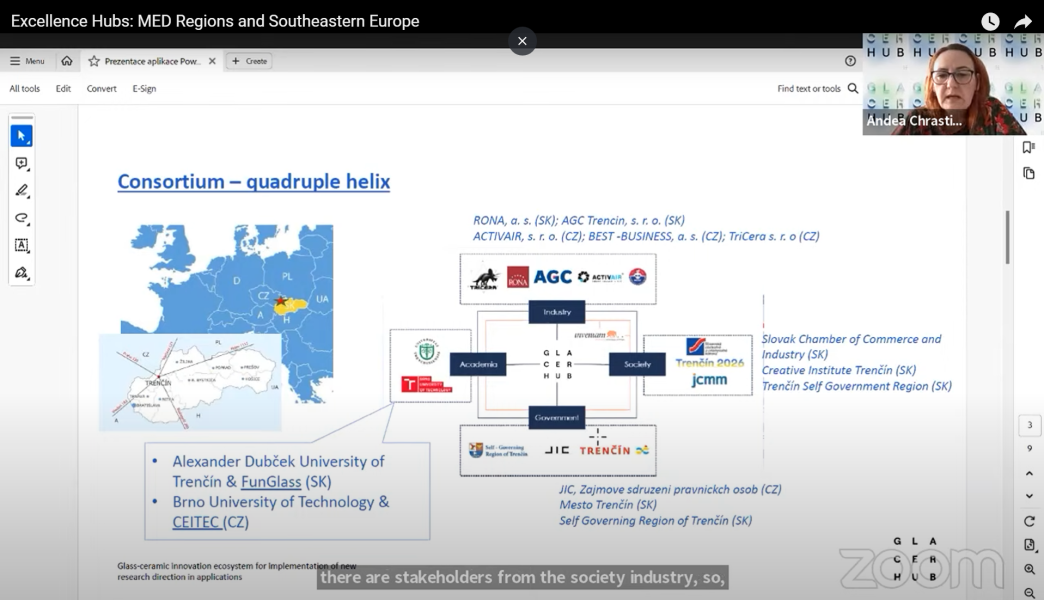Screen dimensions: 1044x600
Task: Click the page display settings icon
Action: point(1029,545)
